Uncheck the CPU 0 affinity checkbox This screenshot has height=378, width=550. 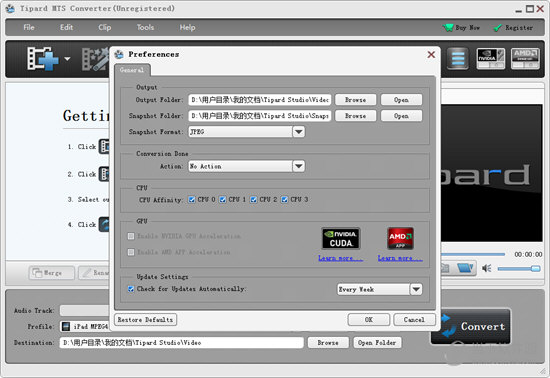[192, 200]
